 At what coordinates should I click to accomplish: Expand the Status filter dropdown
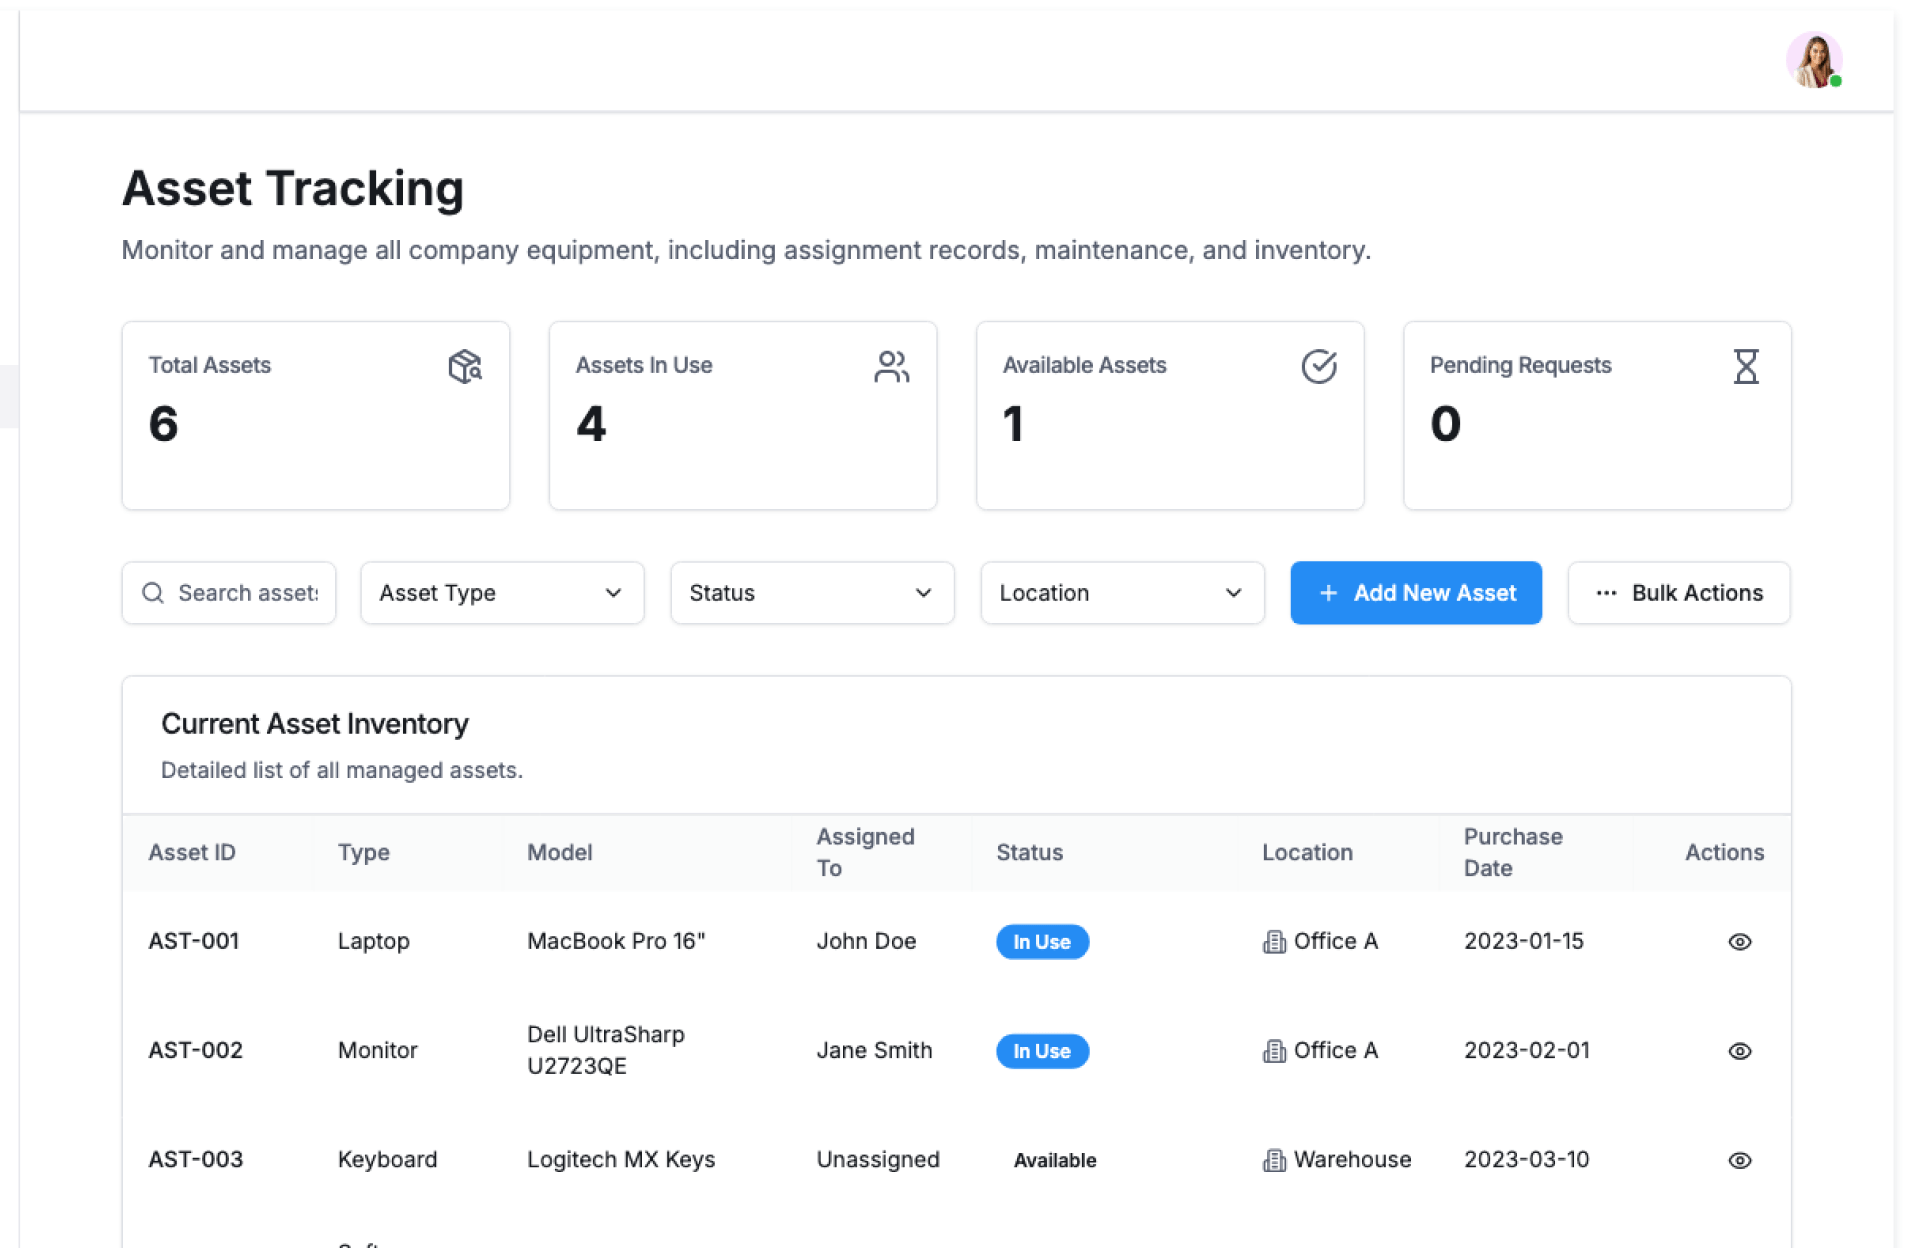pos(811,593)
